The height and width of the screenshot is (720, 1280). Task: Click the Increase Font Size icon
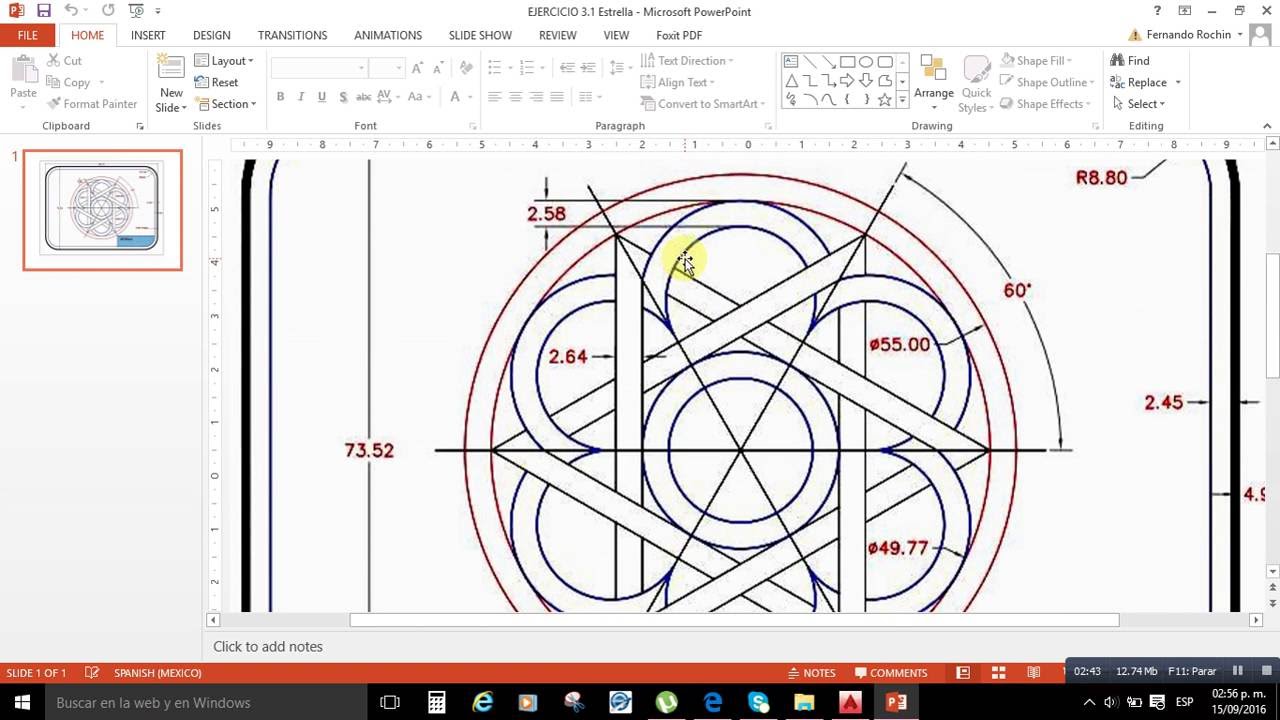pyautogui.click(x=418, y=67)
